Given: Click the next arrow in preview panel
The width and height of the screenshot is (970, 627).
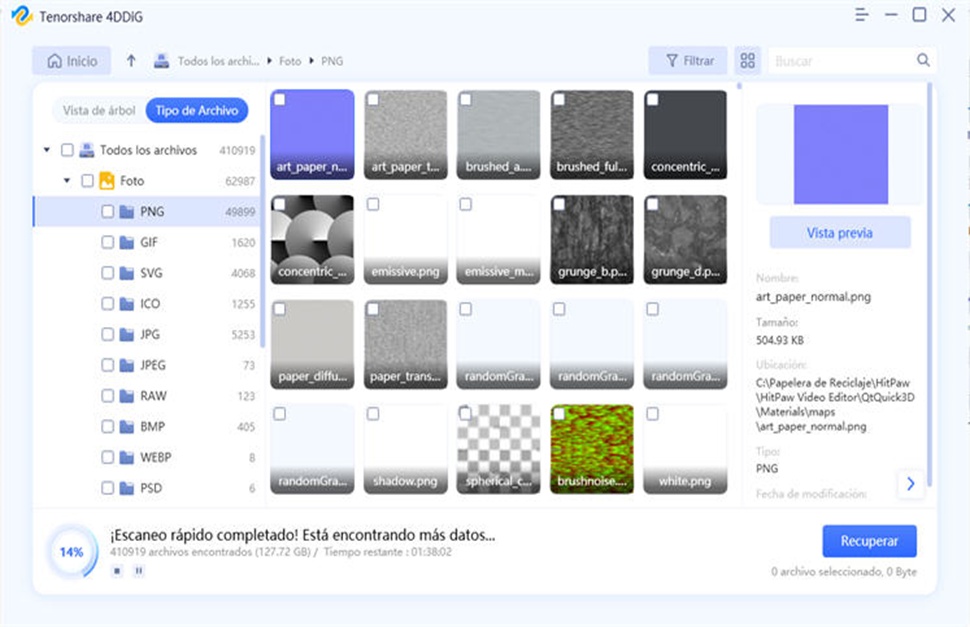Looking at the screenshot, I should (x=910, y=484).
